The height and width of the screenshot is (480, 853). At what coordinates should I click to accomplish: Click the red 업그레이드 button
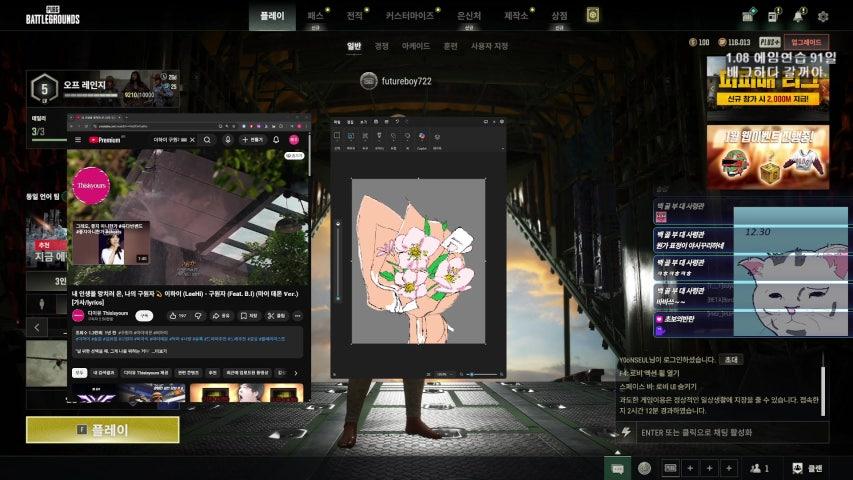point(807,42)
